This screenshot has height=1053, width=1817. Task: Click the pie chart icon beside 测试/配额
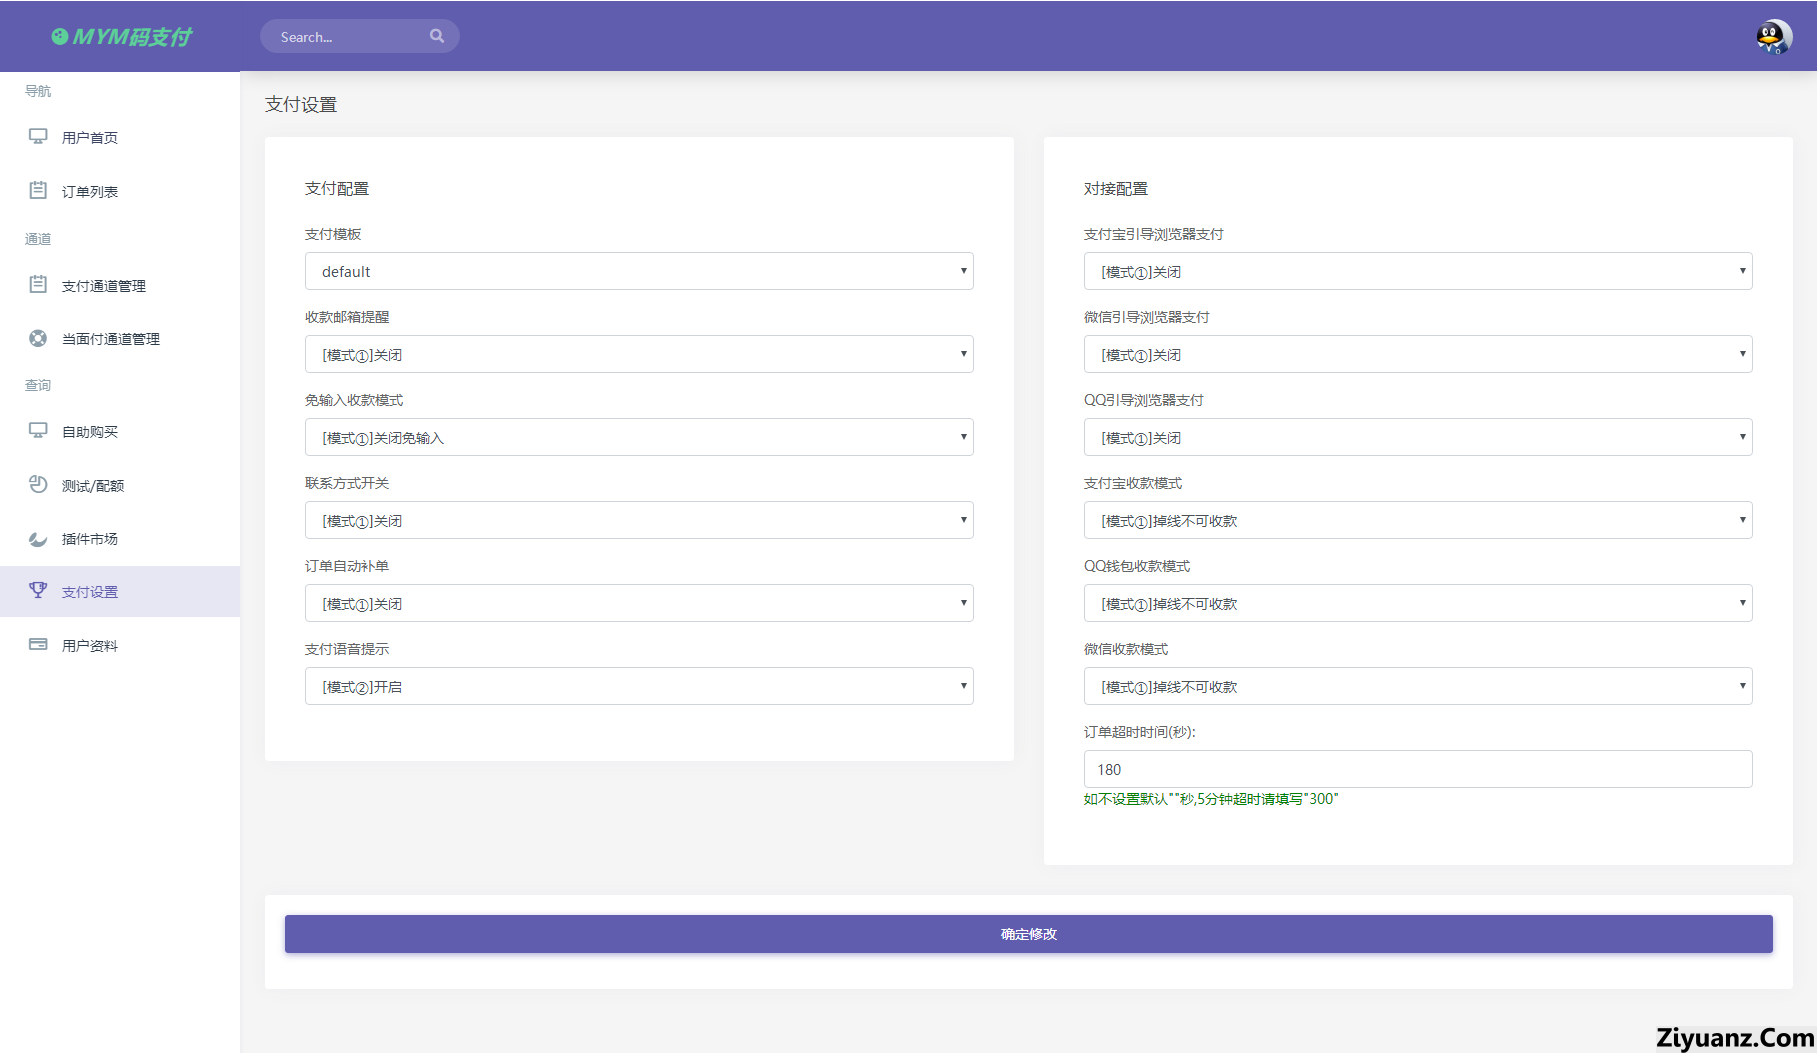coord(38,485)
